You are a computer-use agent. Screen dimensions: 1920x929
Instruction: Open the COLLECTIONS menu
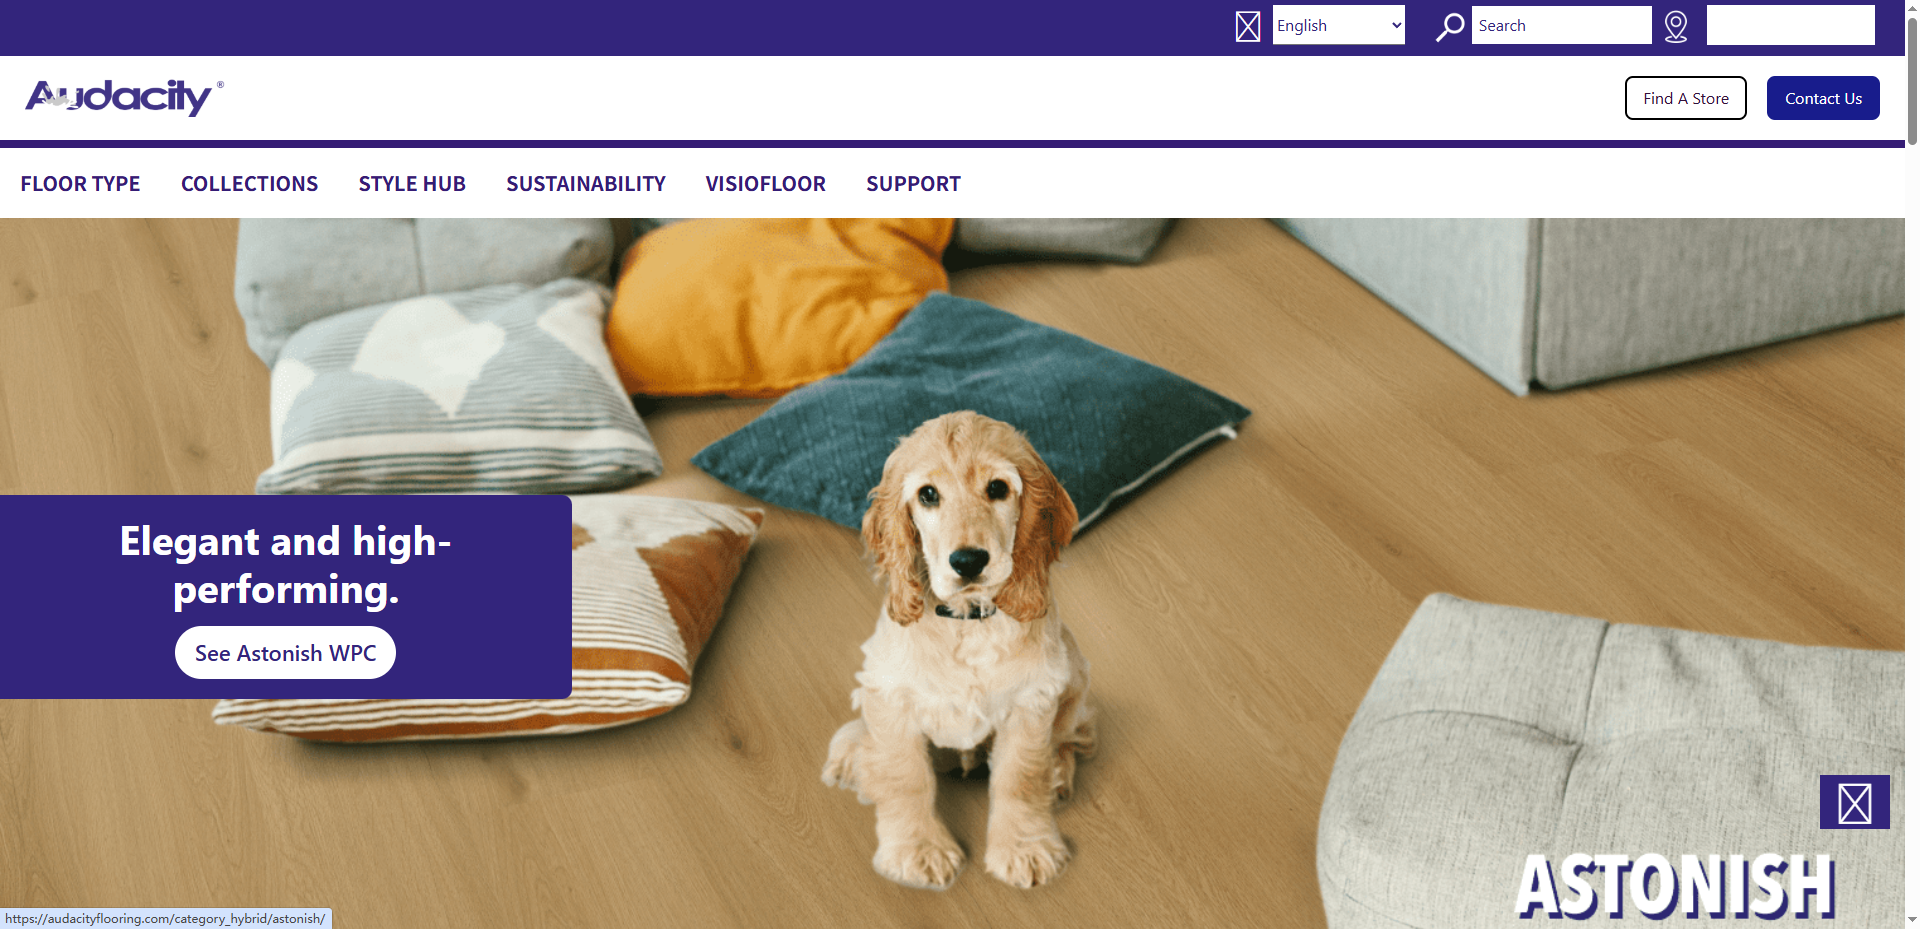click(x=249, y=184)
